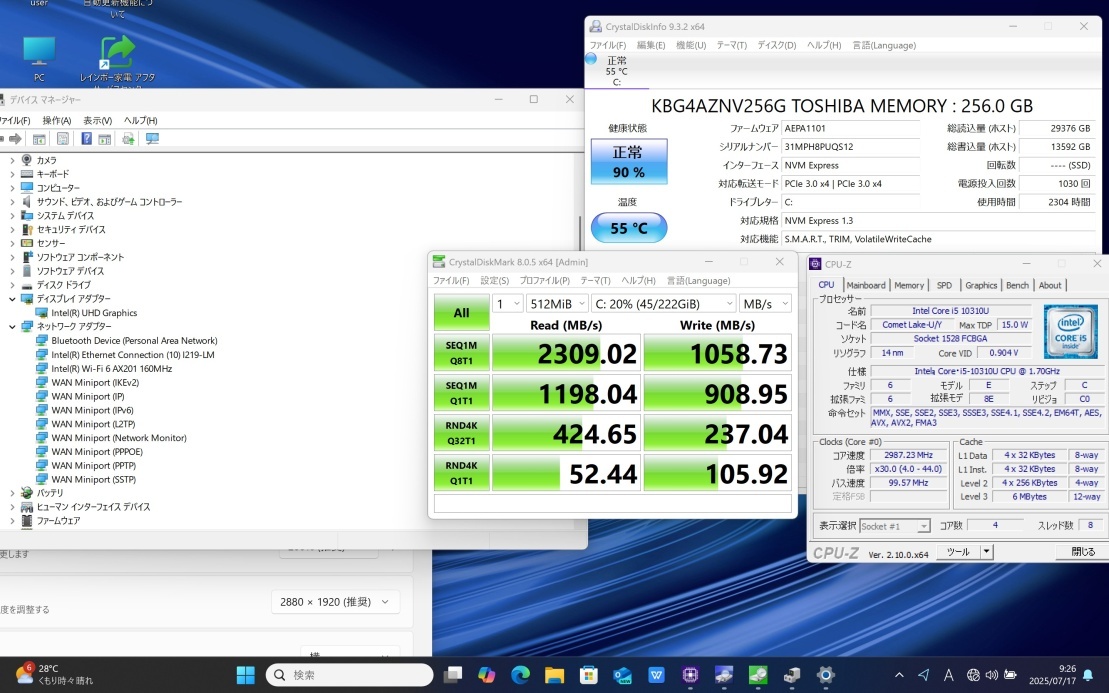The image size is (1109, 693).
Task: Click the Intel Core i5 logo in CPU-Z
Action: point(1070,331)
